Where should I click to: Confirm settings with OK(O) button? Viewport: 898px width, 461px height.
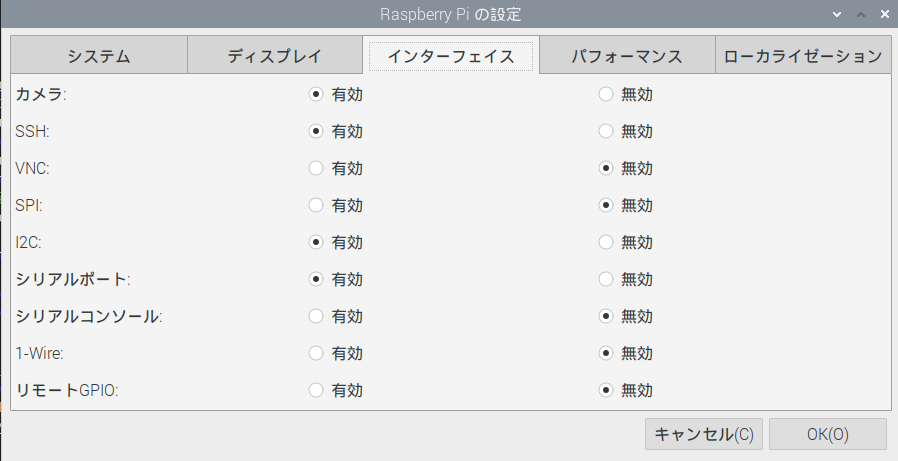coord(827,434)
